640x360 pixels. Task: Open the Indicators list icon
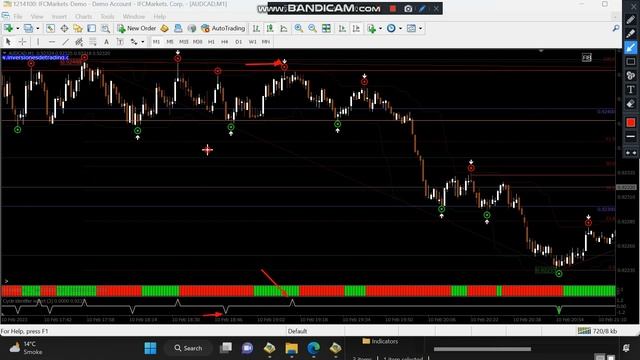371,28
